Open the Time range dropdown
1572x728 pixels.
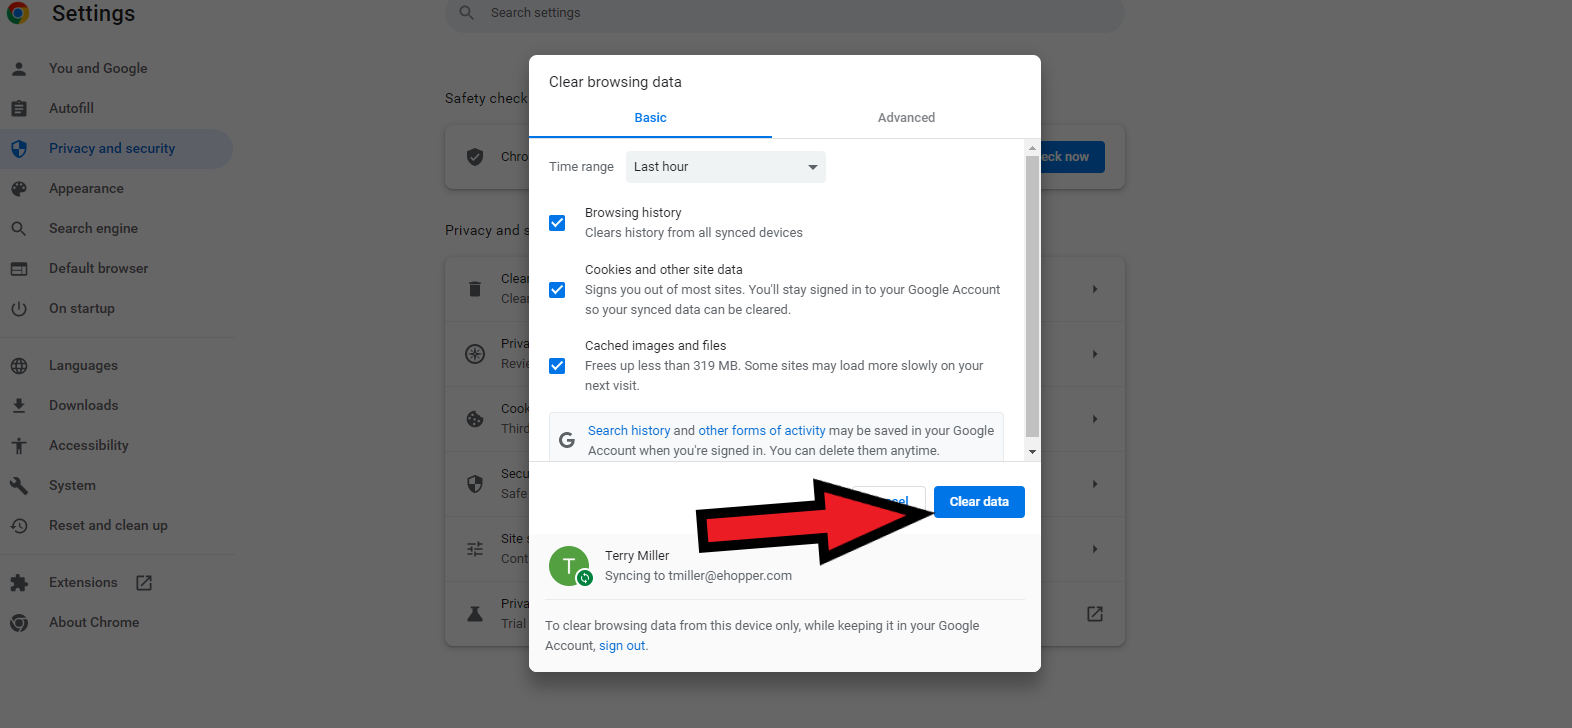[726, 167]
